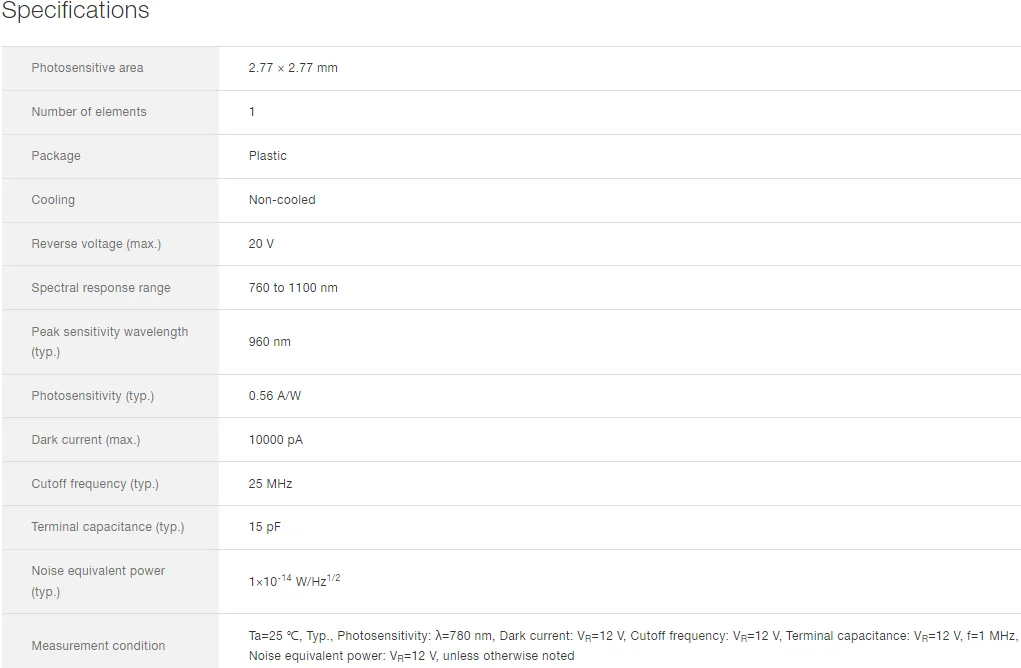Click the Spectral response range label

click(x=101, y=288)
